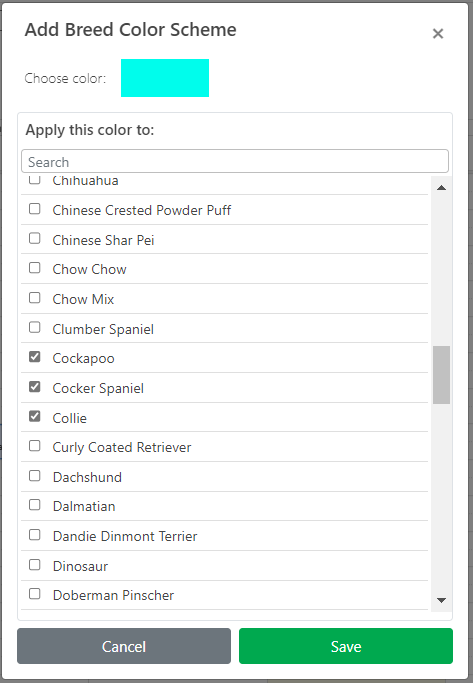This screenshot has height=683, width=473.
Task: Save the breed color scheme
Action: click(346, 646)
